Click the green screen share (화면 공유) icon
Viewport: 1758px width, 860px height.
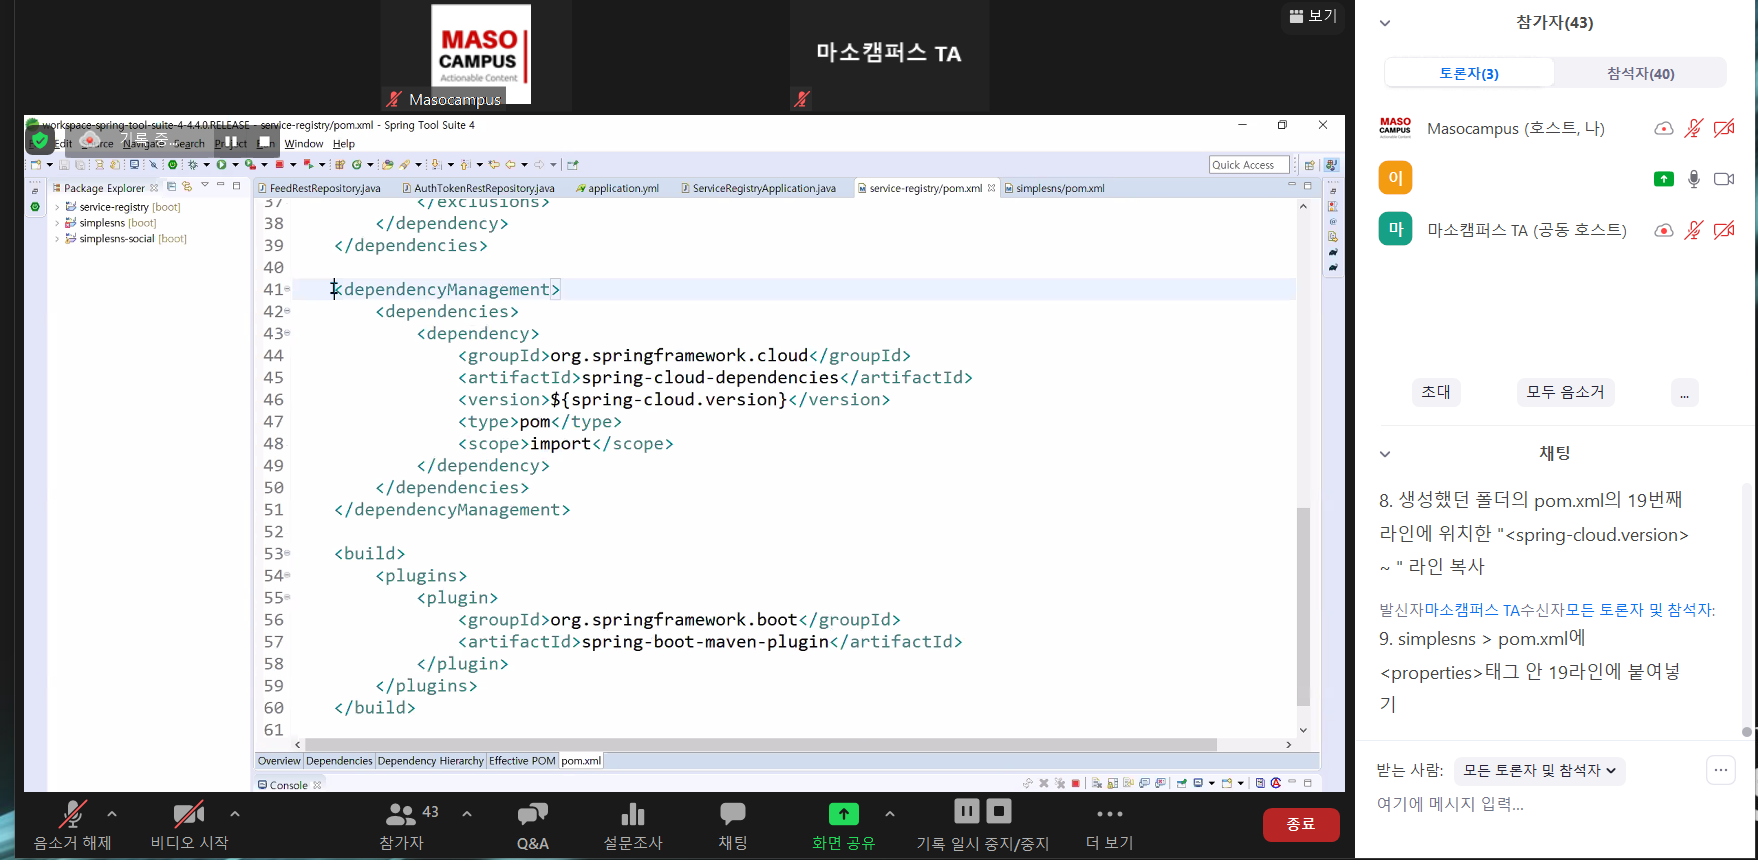(843, 814)
